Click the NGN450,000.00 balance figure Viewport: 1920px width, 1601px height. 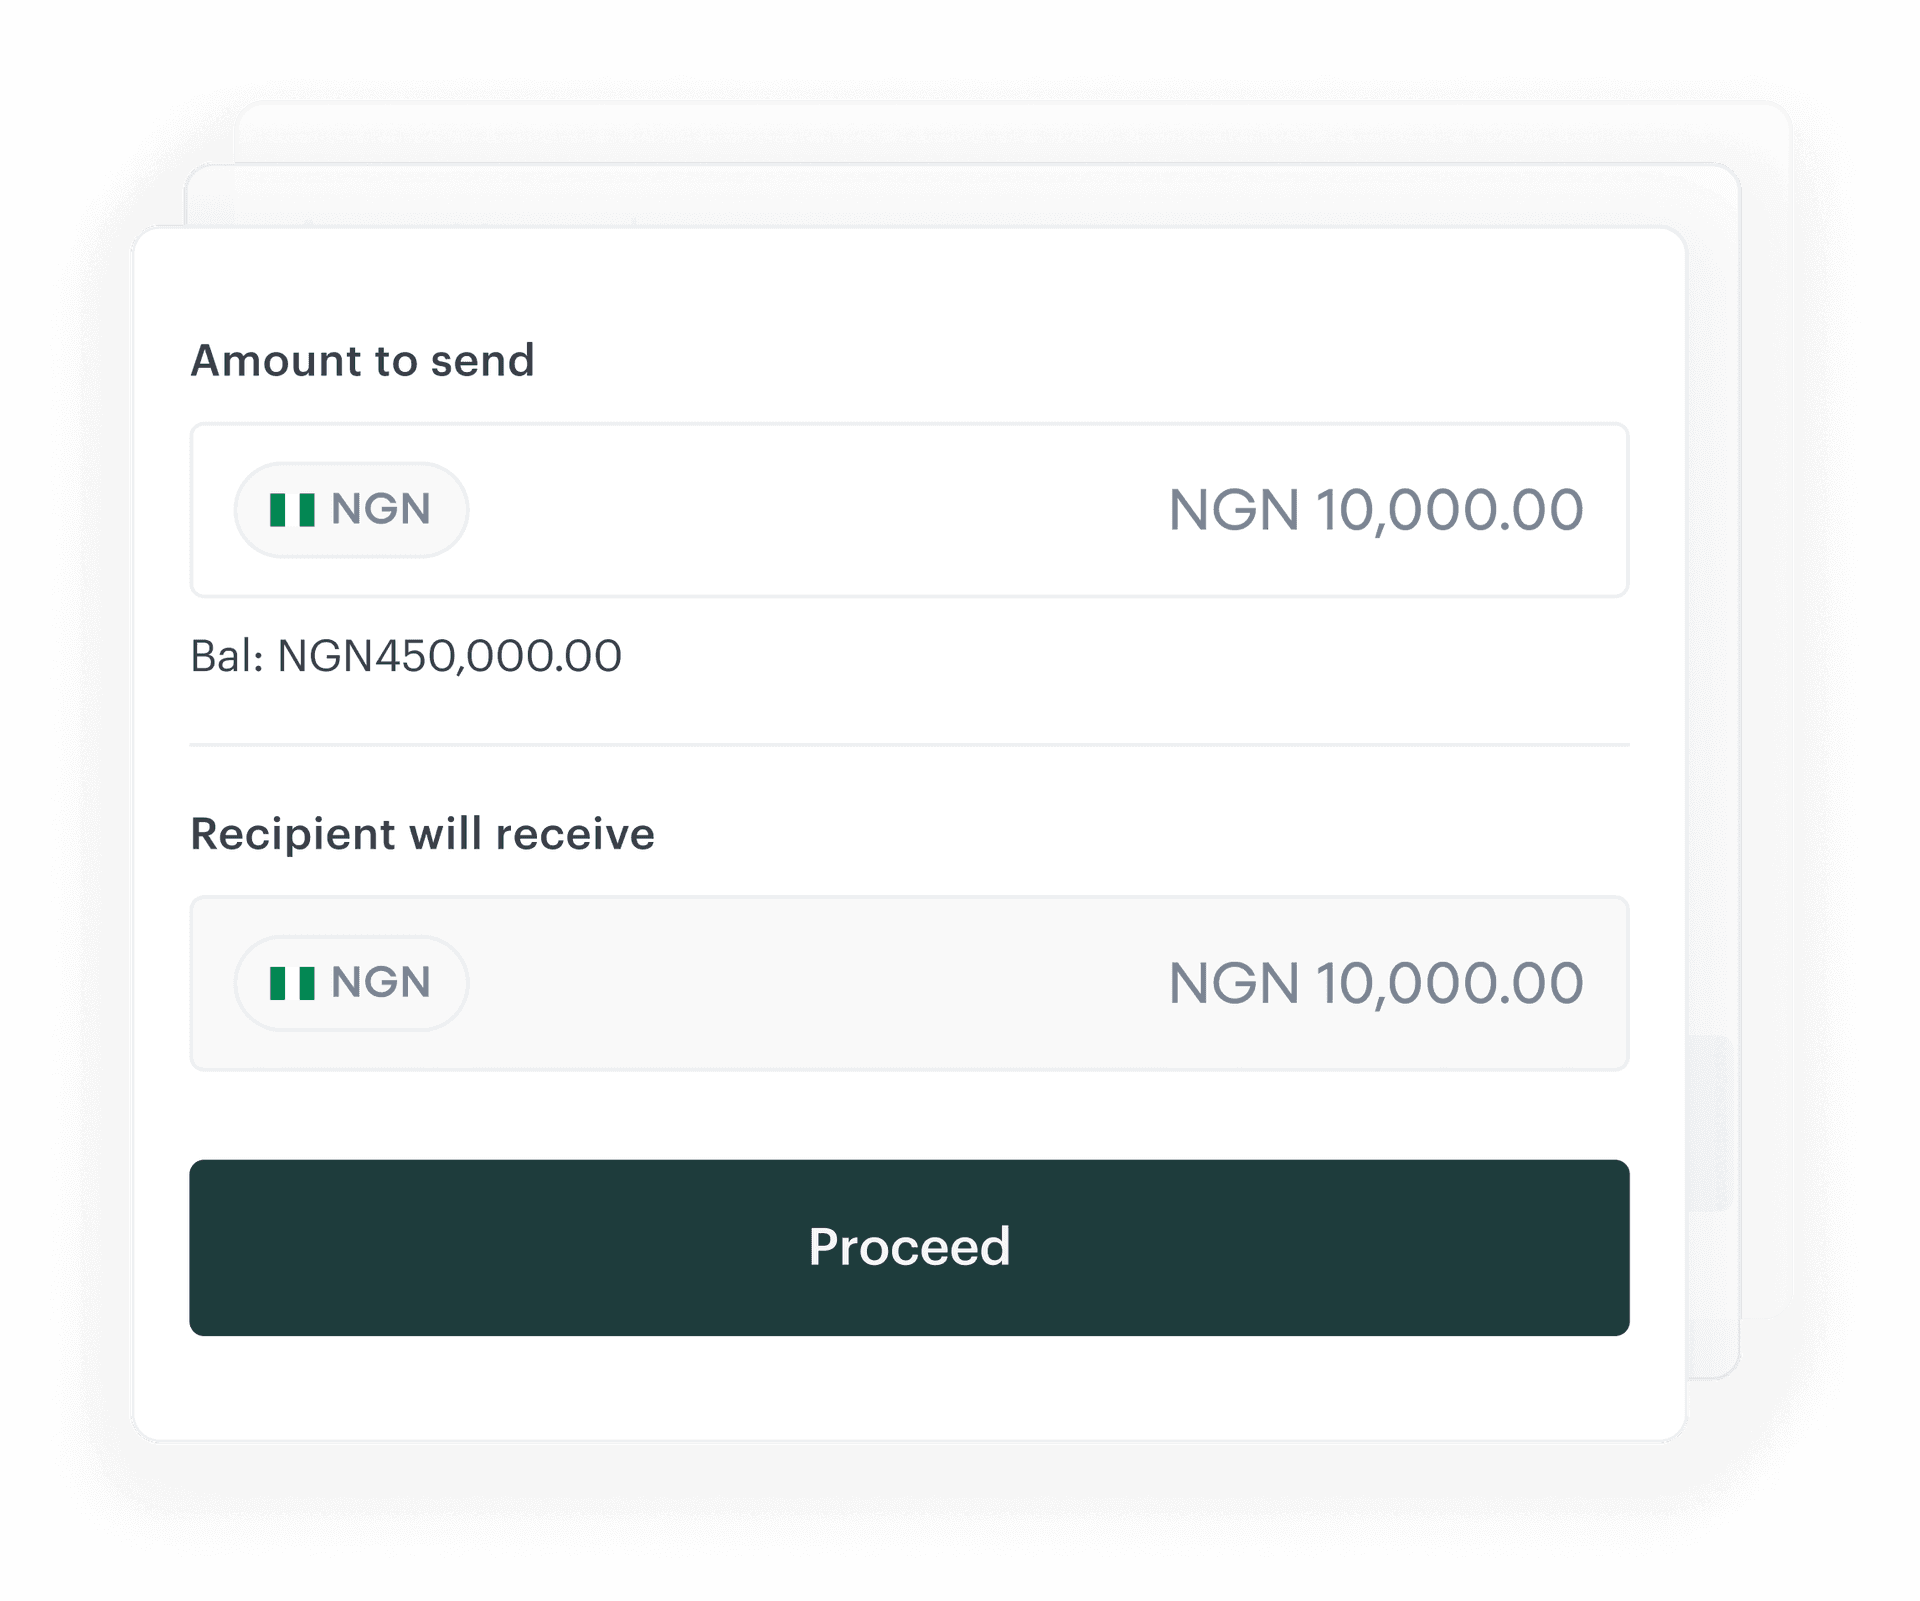[x=449, y=657]
